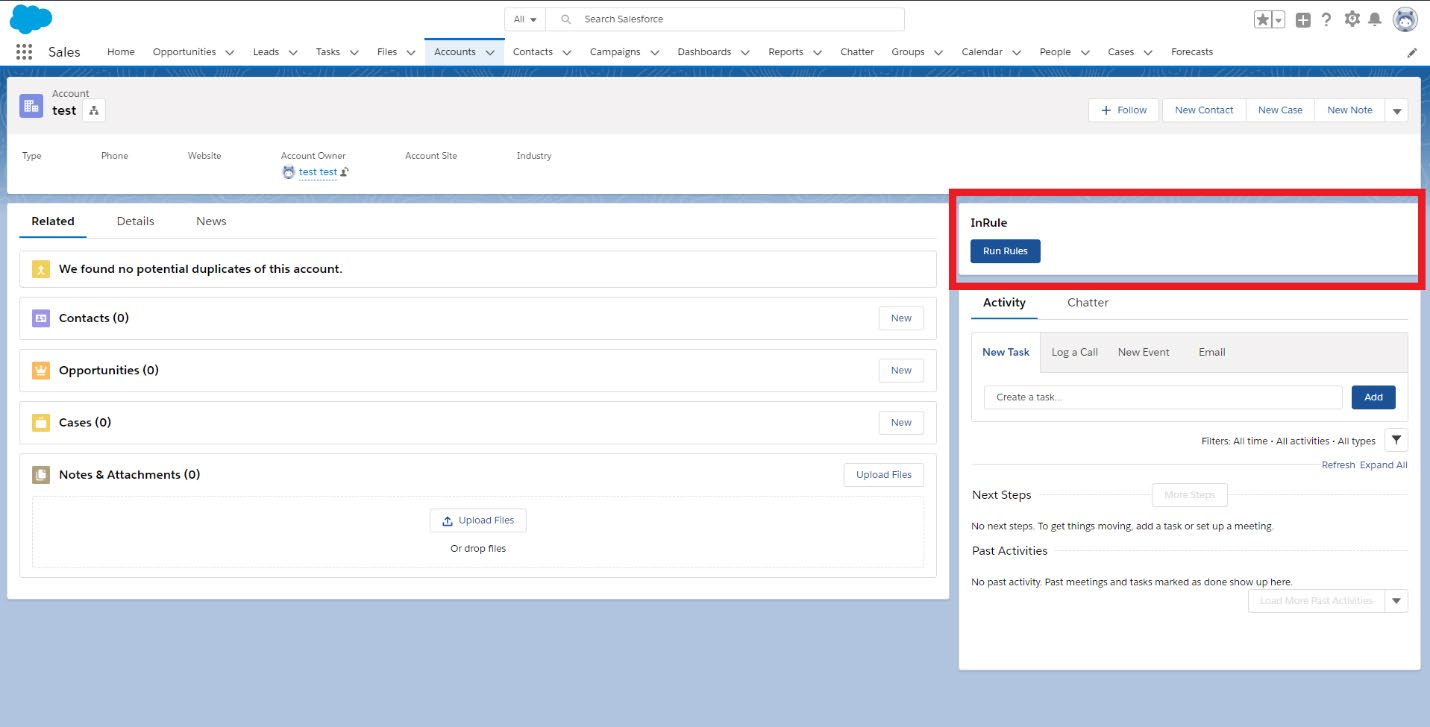Expand the favorites list arrow beside star
The height and width of the screenshot is (727, 1430).
(x=1278, y=19)
